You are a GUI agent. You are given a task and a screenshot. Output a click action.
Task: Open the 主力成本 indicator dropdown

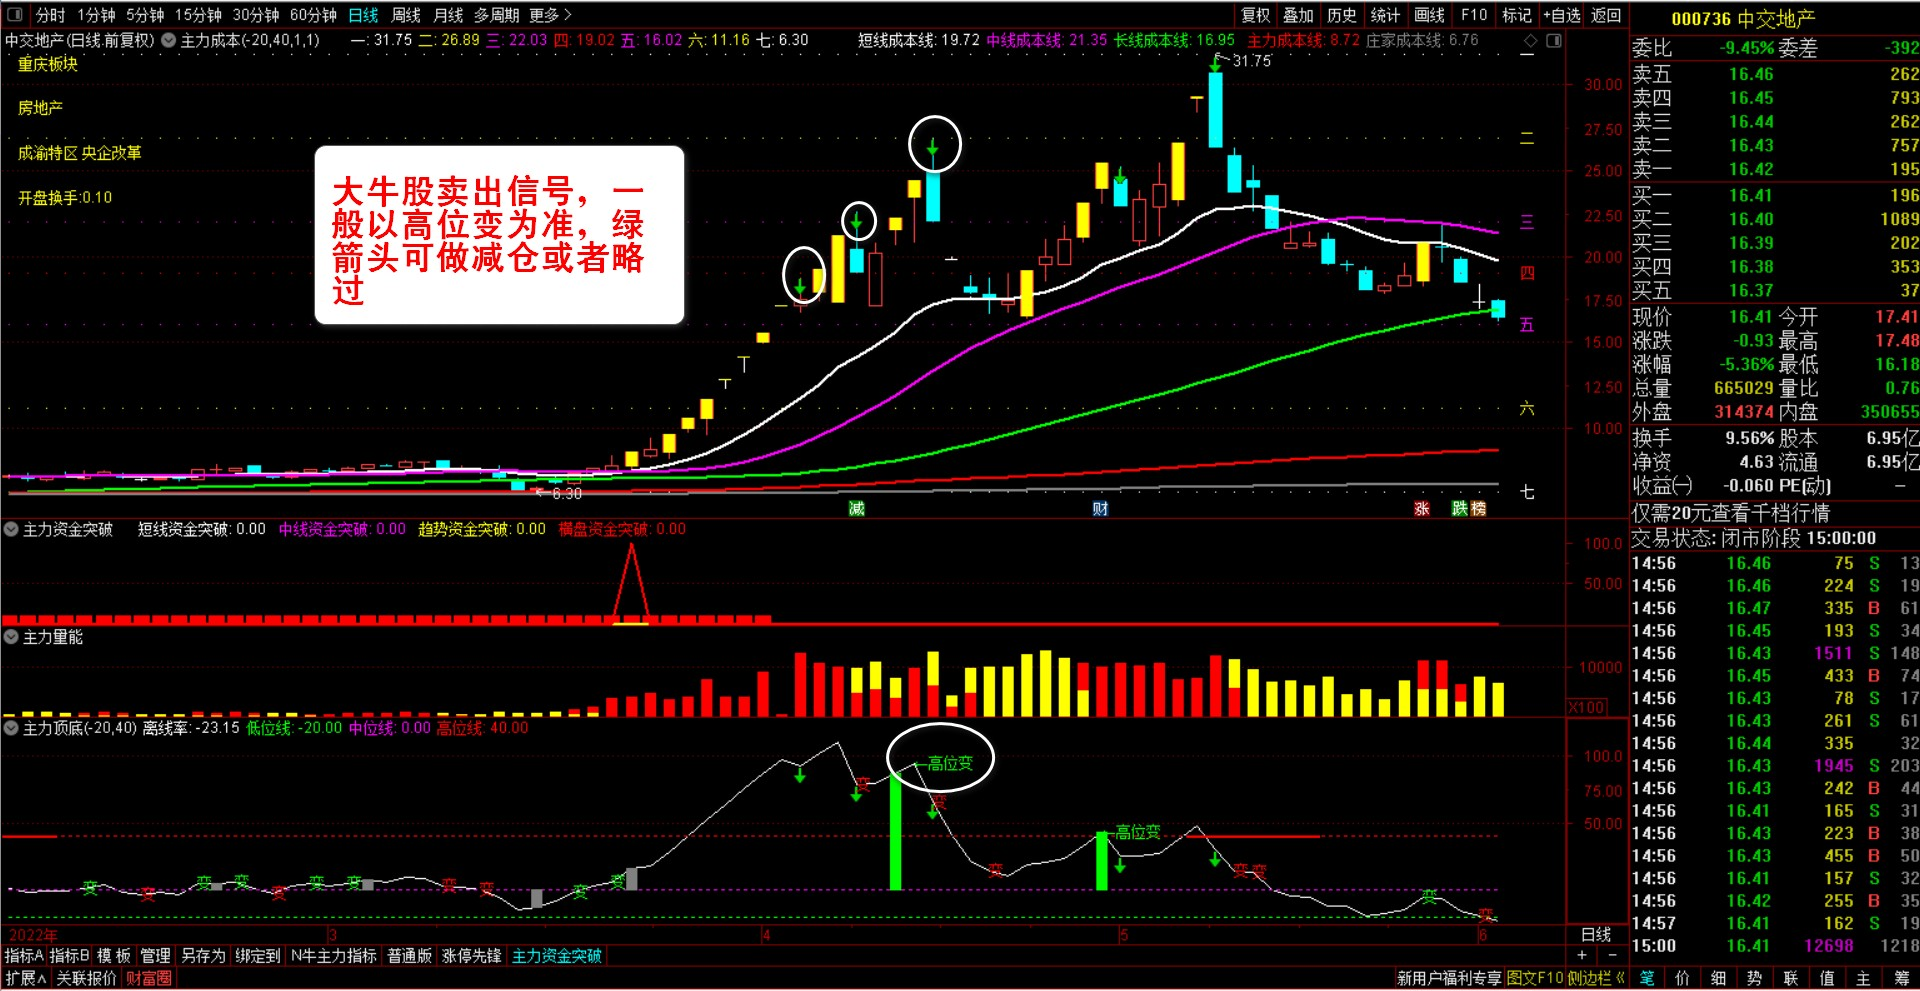[169, 41]
